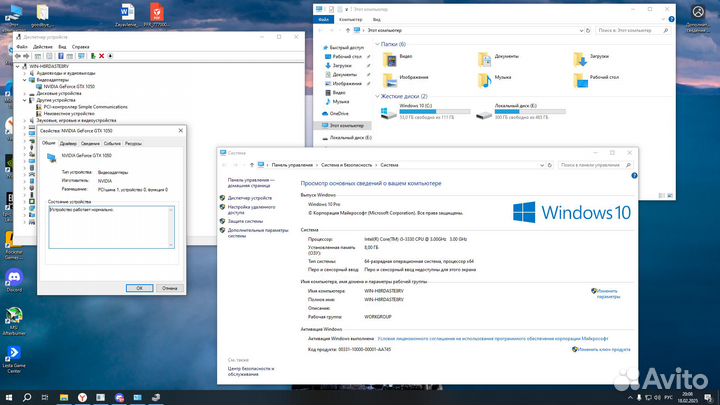The width and height of the screenshot is (720, 405).
Task: Click OK in GTX 1050 properties dialog
Action: click(x=139, y=288)
